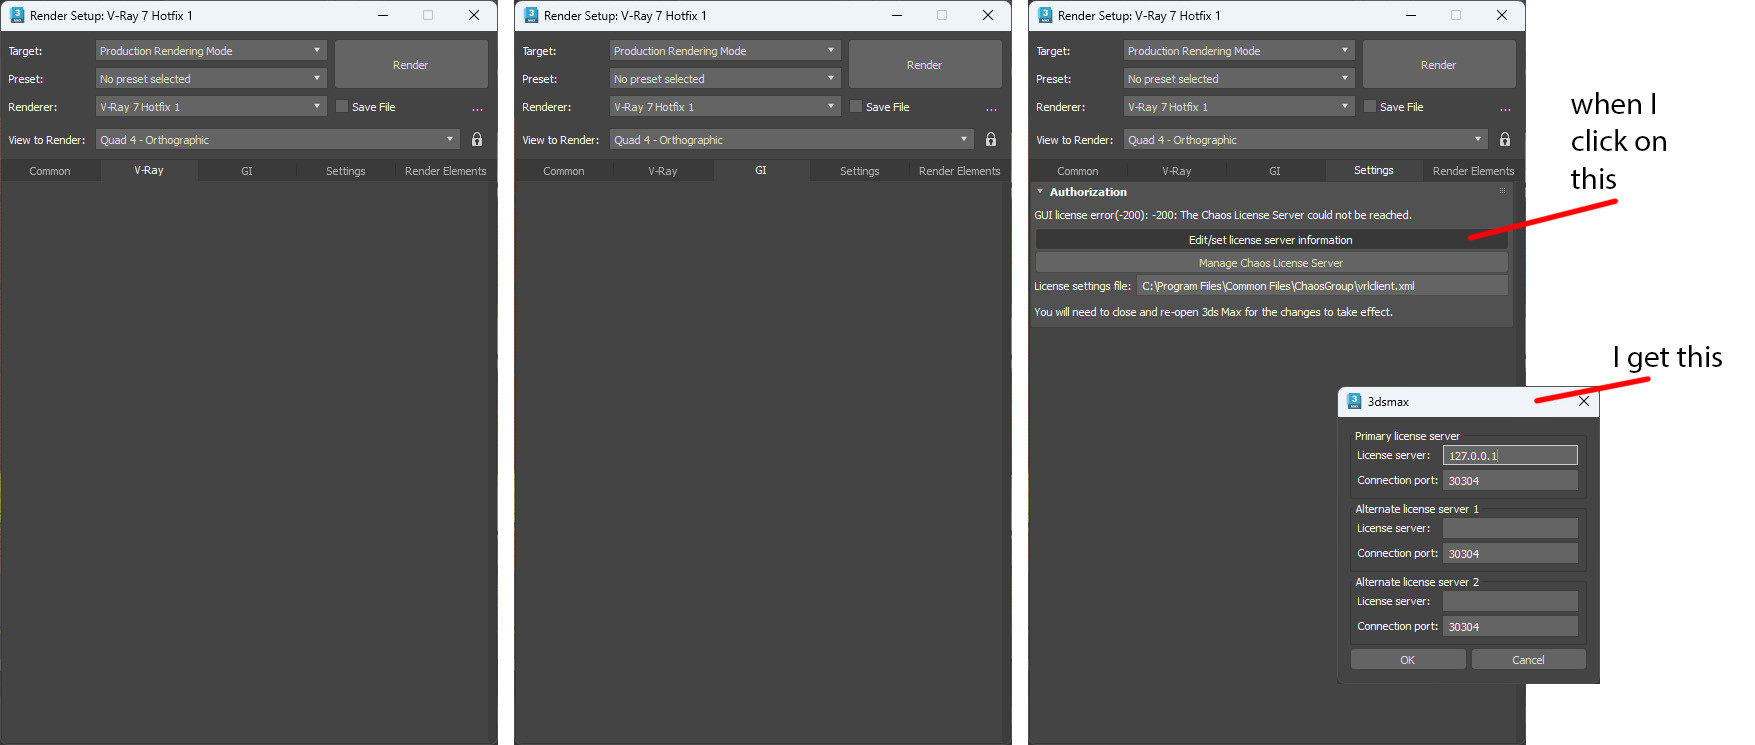Click OK in the license server dialog
This screenshot has height=745, width=1755.
pyautogui.click(x=1408, y=660)
